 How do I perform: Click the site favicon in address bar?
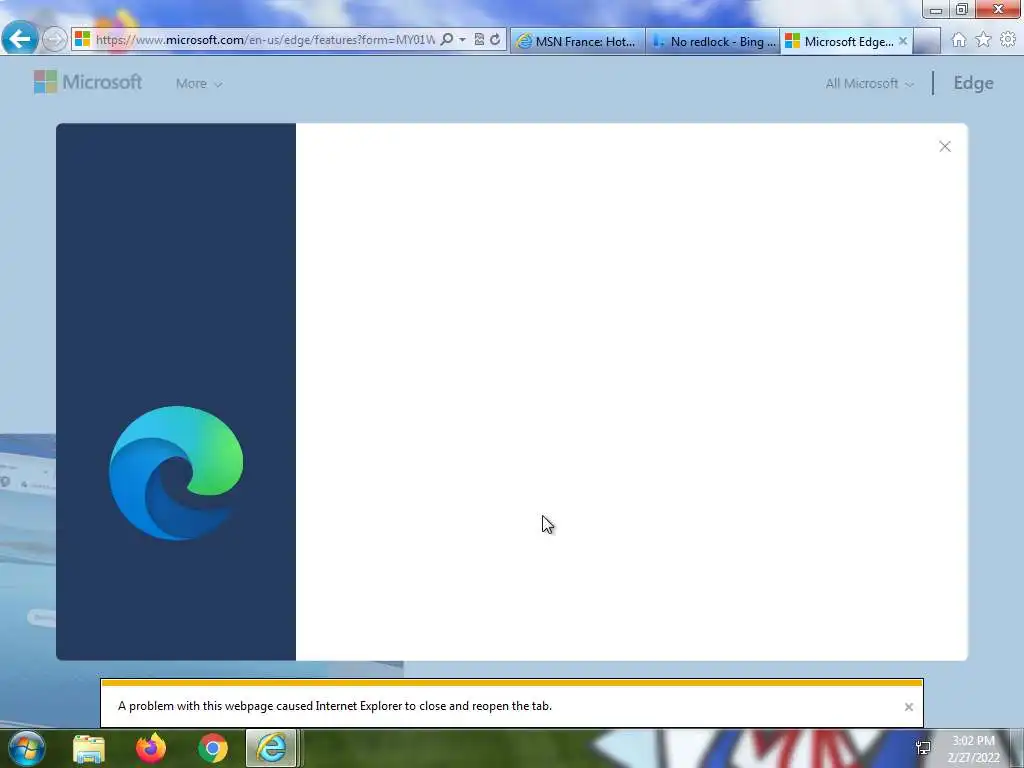[82, 40]
